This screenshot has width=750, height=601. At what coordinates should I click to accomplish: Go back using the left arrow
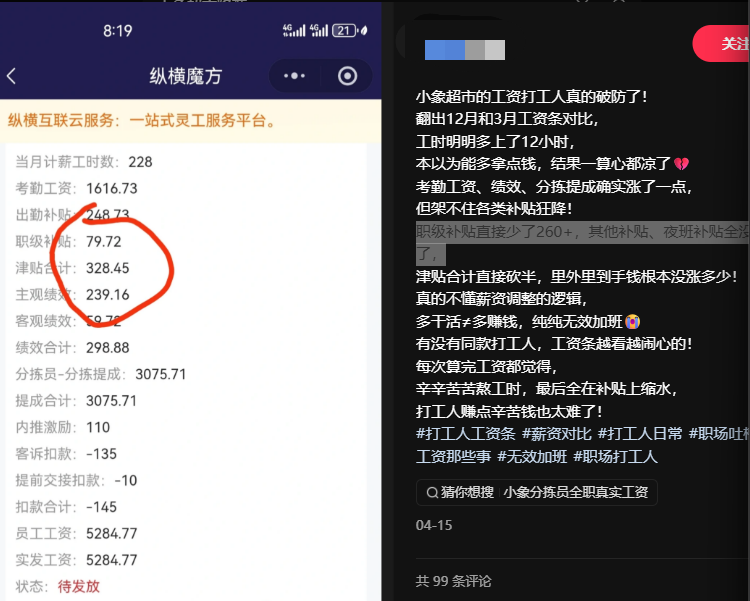click(x=11, y=76)
